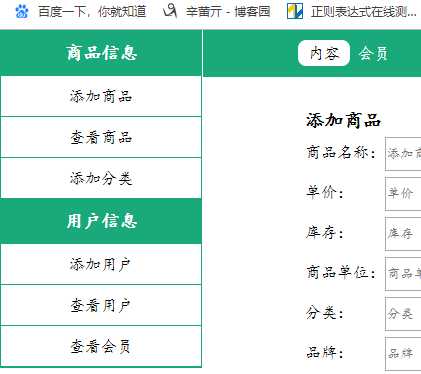The height and width of the screenshot is (374, 421).
Task: Focus the 分类 input field
Action: (x=403, y=314)
